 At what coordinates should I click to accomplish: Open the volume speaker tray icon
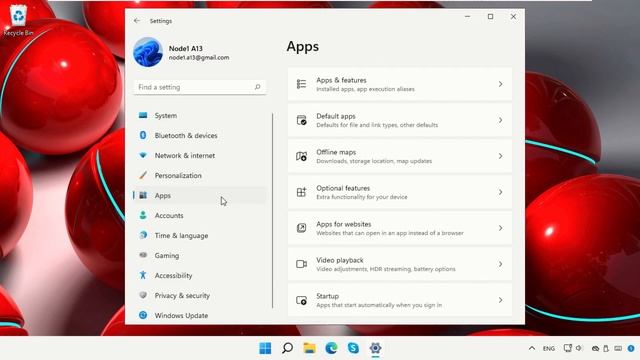579,348
